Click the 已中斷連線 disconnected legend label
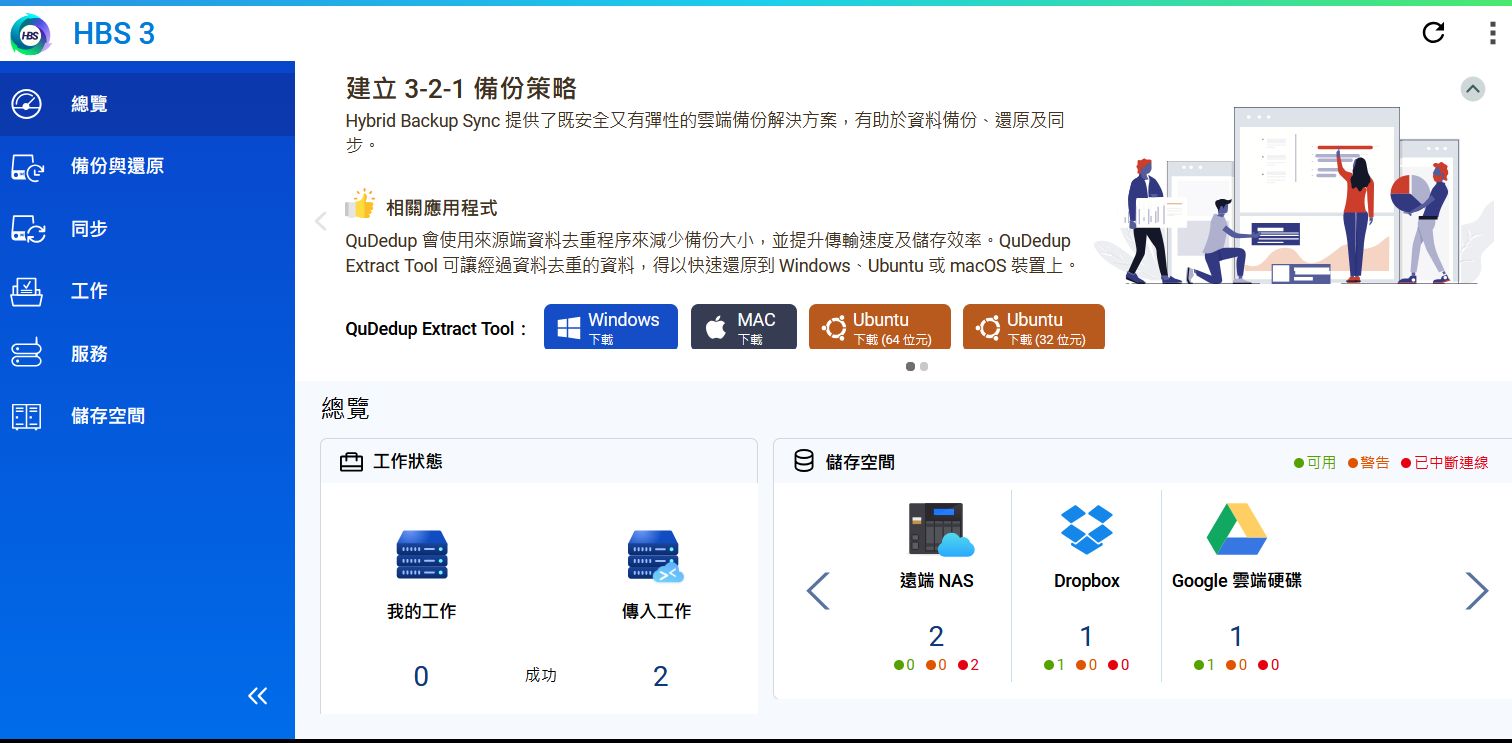Image resolution: width=1512 pixels, height=743 pixels. click(x=1451, y=463)
